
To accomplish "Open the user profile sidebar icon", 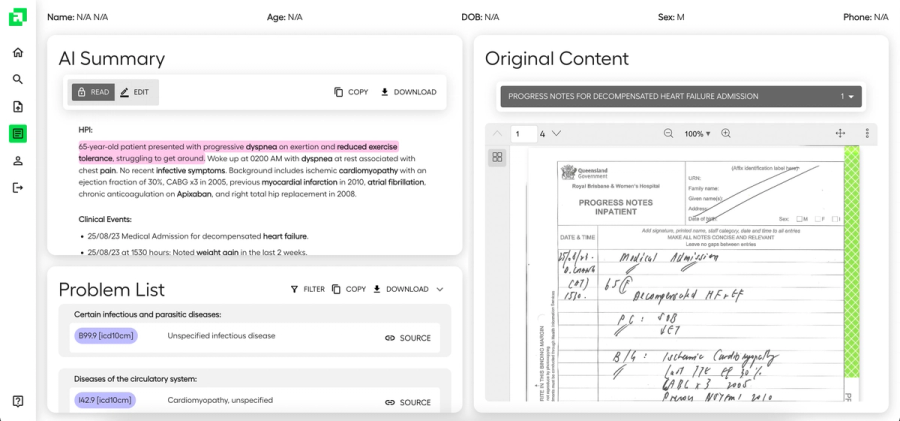I will [x=18, y=161].
